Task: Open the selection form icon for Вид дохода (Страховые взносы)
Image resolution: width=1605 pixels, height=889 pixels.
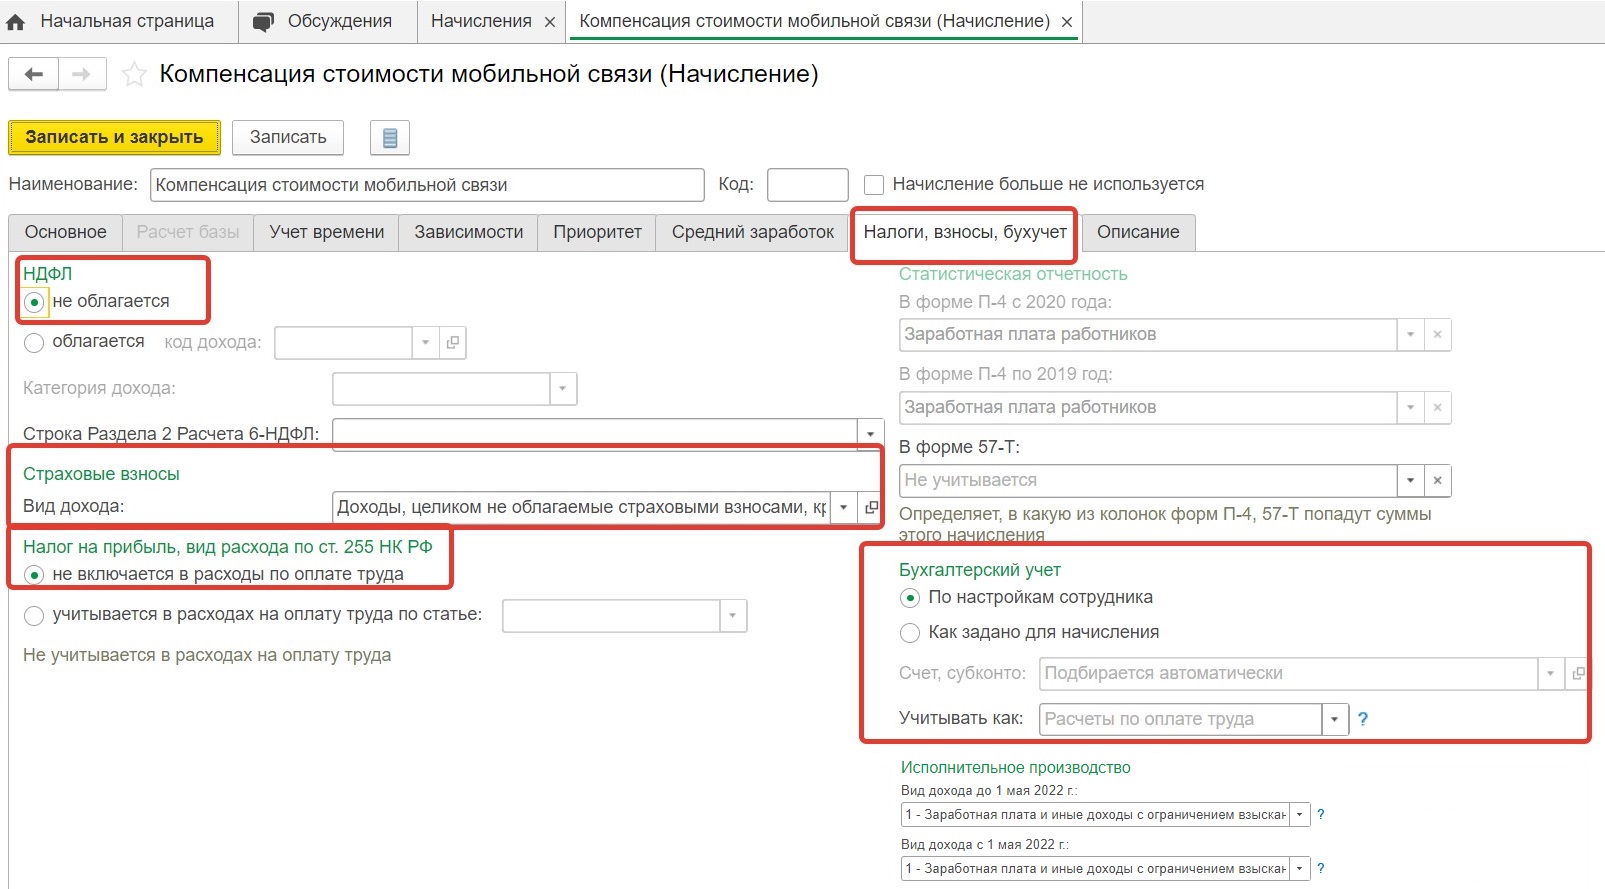Action: (x=871, y=507)
